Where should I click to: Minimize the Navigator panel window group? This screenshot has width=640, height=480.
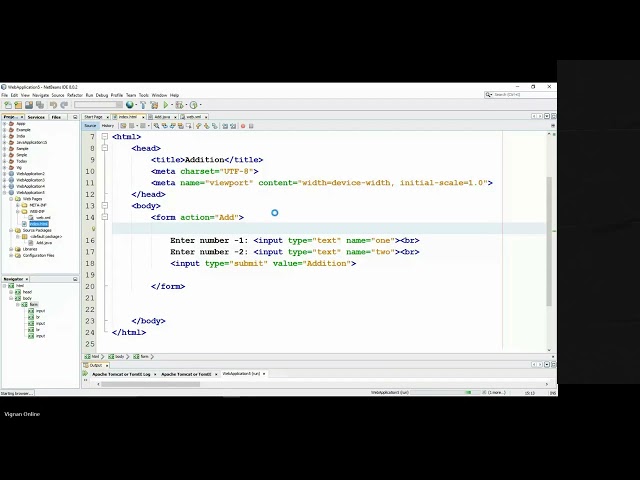[75, 279]
